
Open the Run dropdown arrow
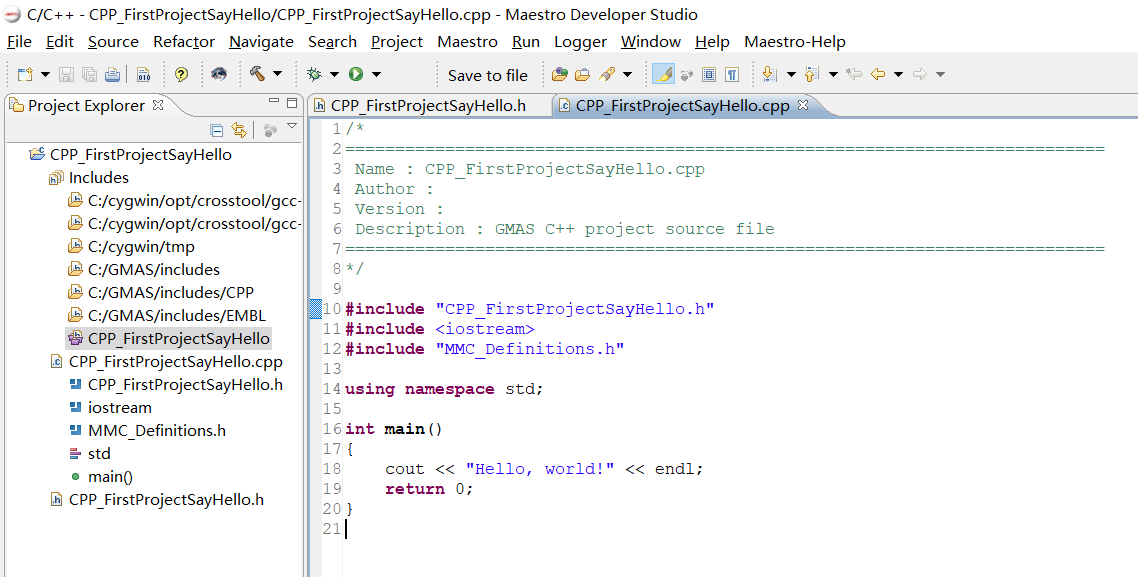pyautogui.click(x=376, y=74)
